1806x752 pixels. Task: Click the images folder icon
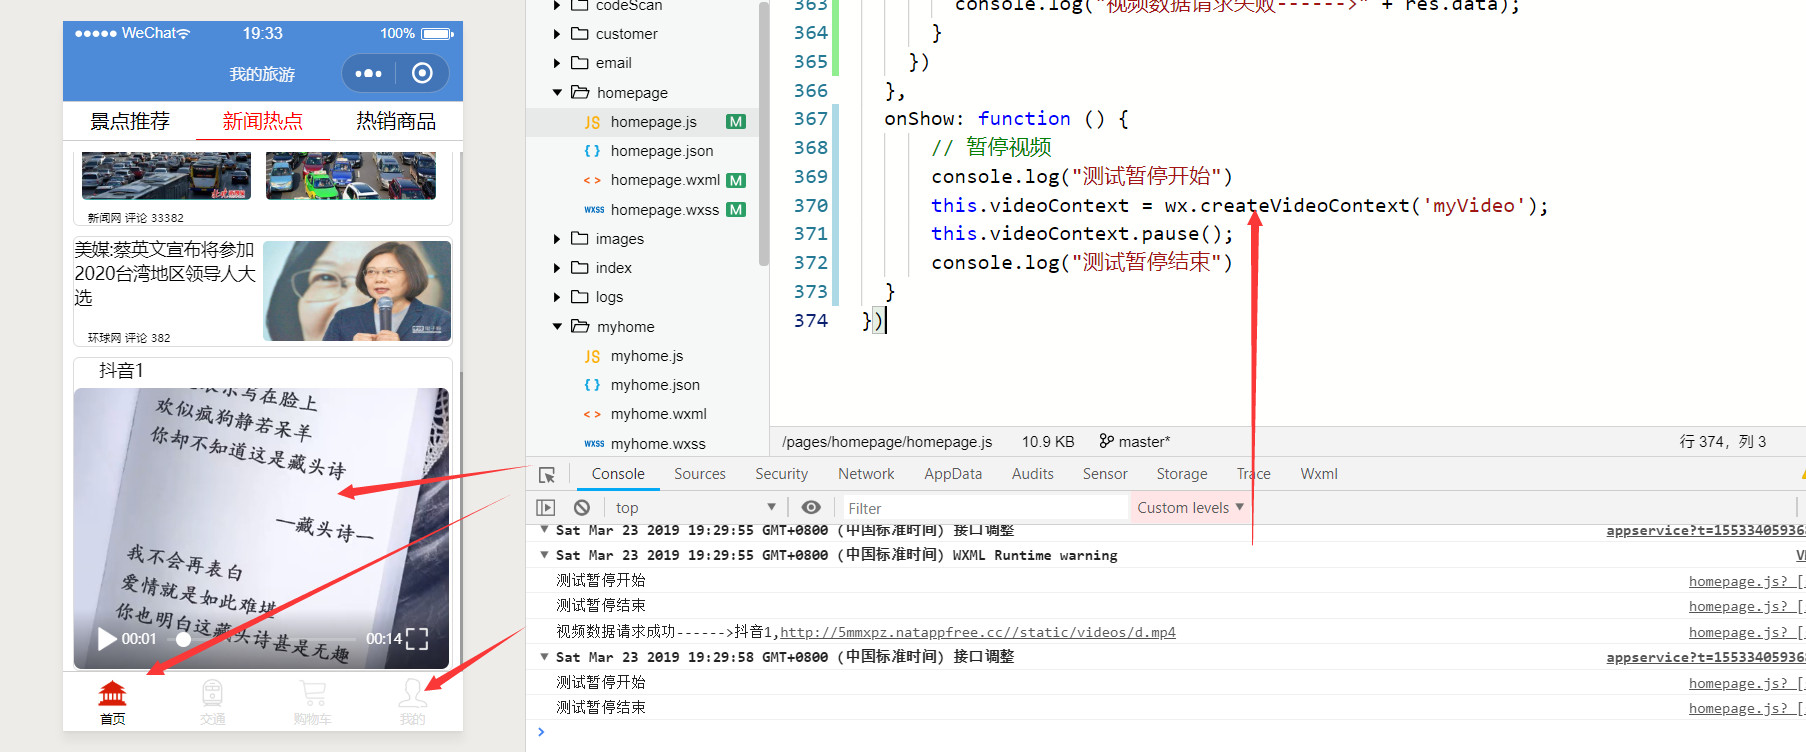[x=580, y=239]
